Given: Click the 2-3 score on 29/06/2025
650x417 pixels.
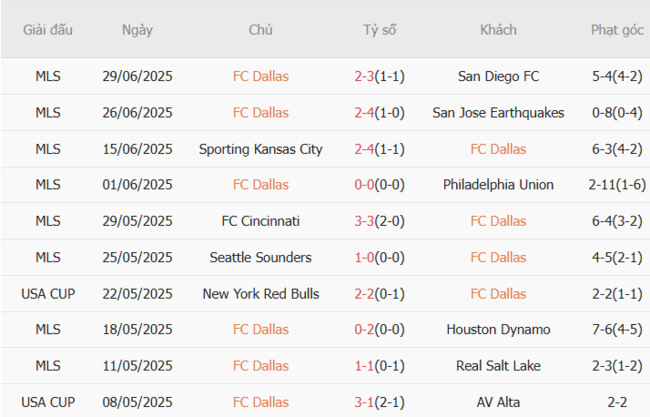Looking at the screenshot, I should [x=364, y=77].
